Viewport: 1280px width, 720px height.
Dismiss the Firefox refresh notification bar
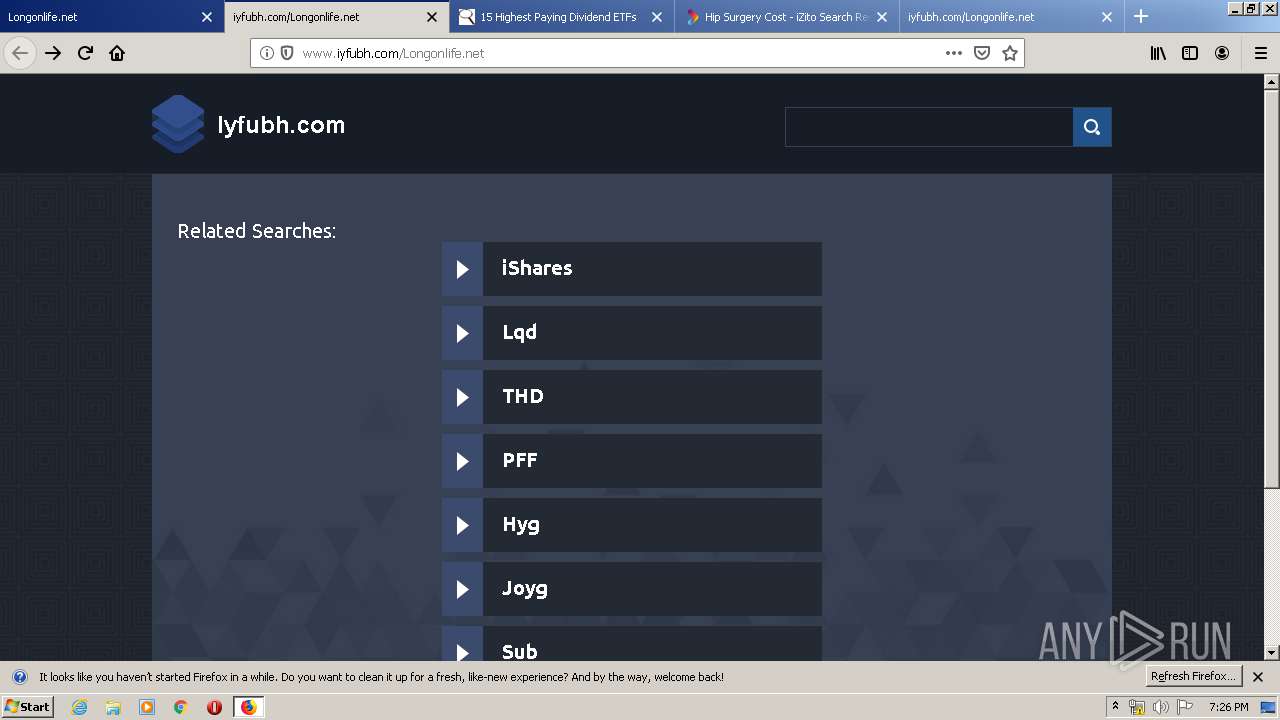pyautogui.click(x=1258, y=677)
